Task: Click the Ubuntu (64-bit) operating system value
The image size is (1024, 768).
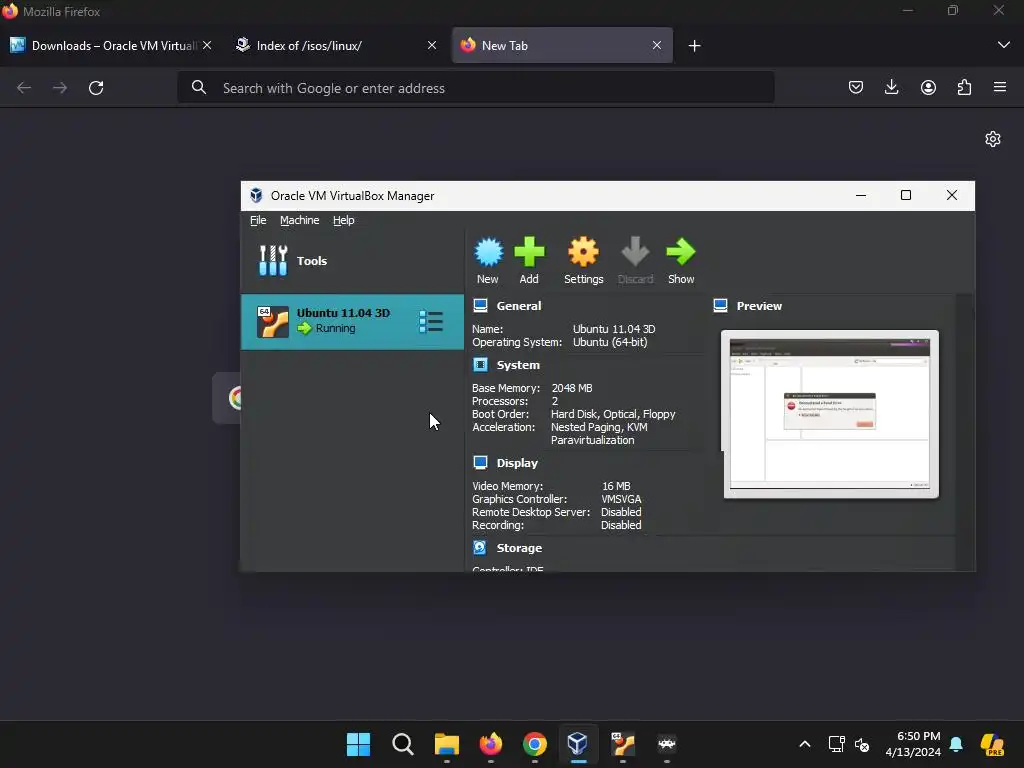Action: pos(610,342)
